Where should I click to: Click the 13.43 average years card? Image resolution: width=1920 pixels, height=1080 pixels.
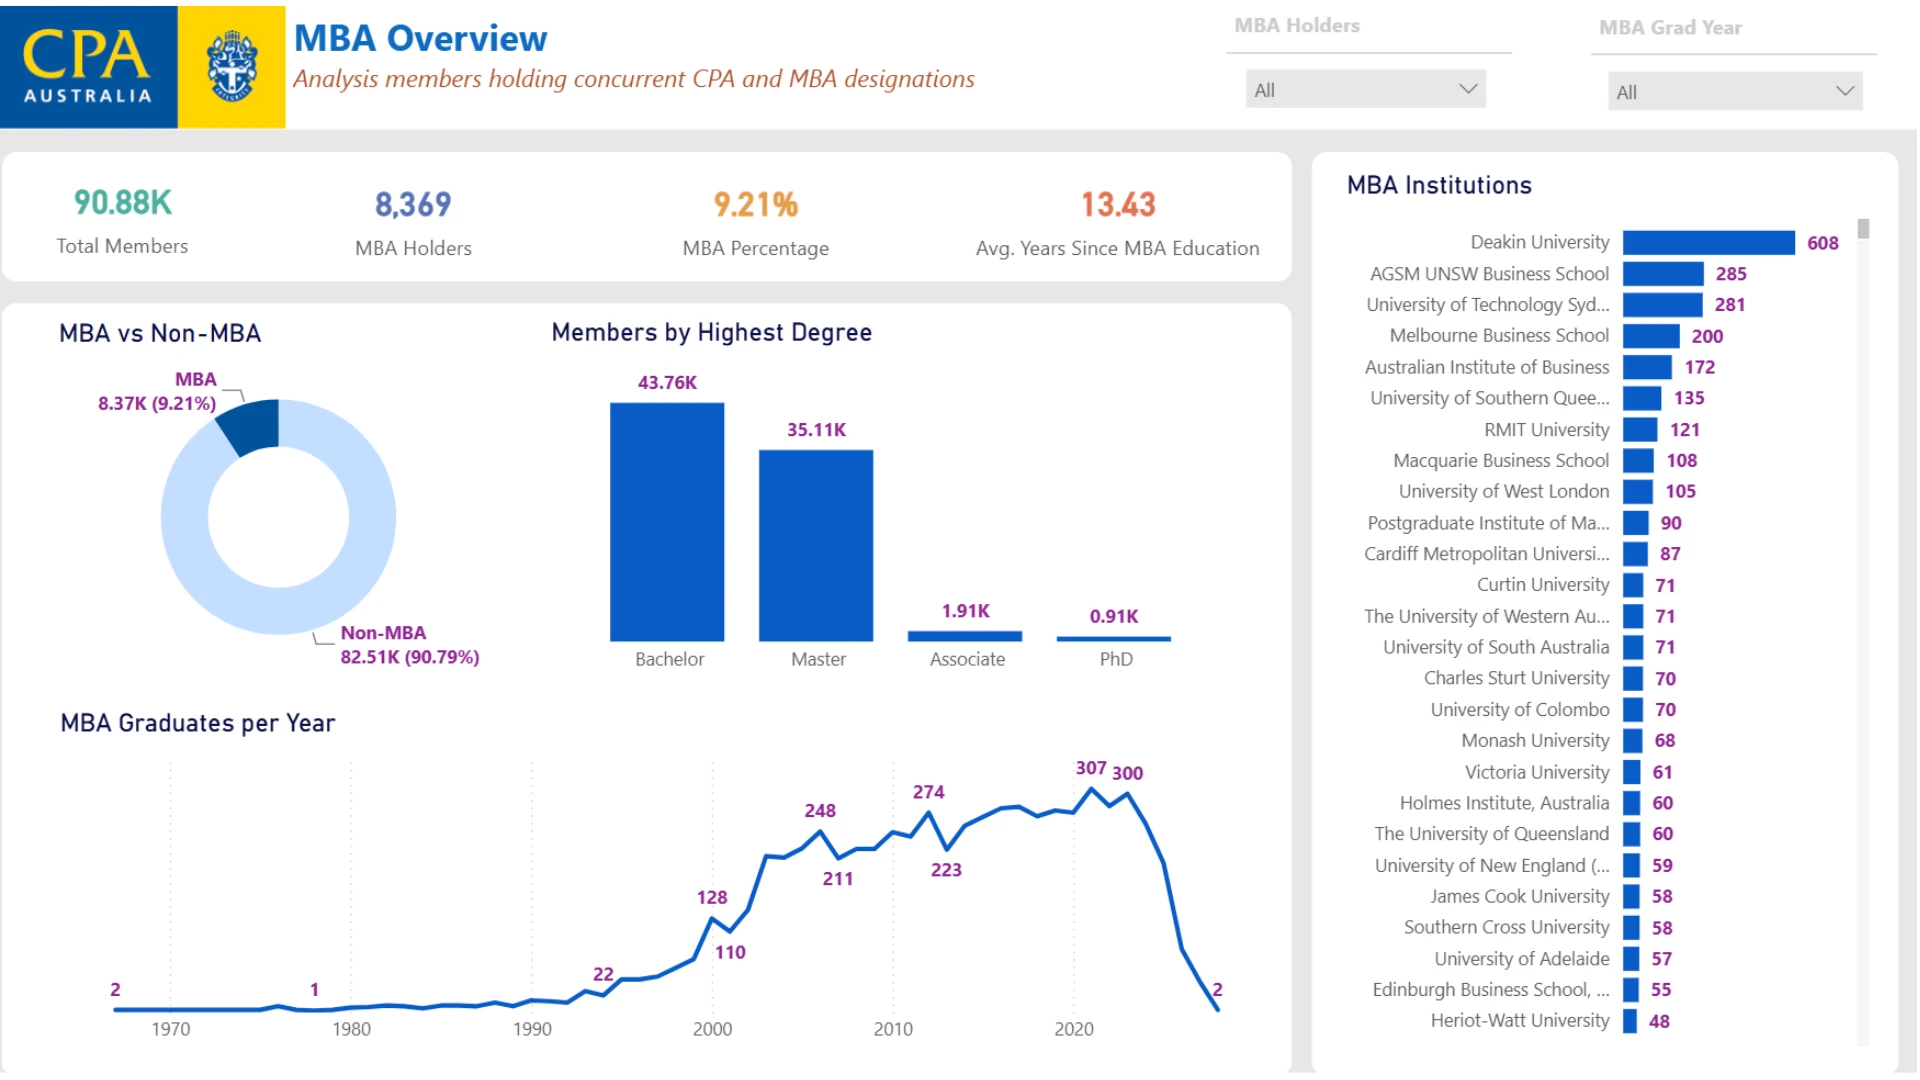click(x=1118, y=222)
